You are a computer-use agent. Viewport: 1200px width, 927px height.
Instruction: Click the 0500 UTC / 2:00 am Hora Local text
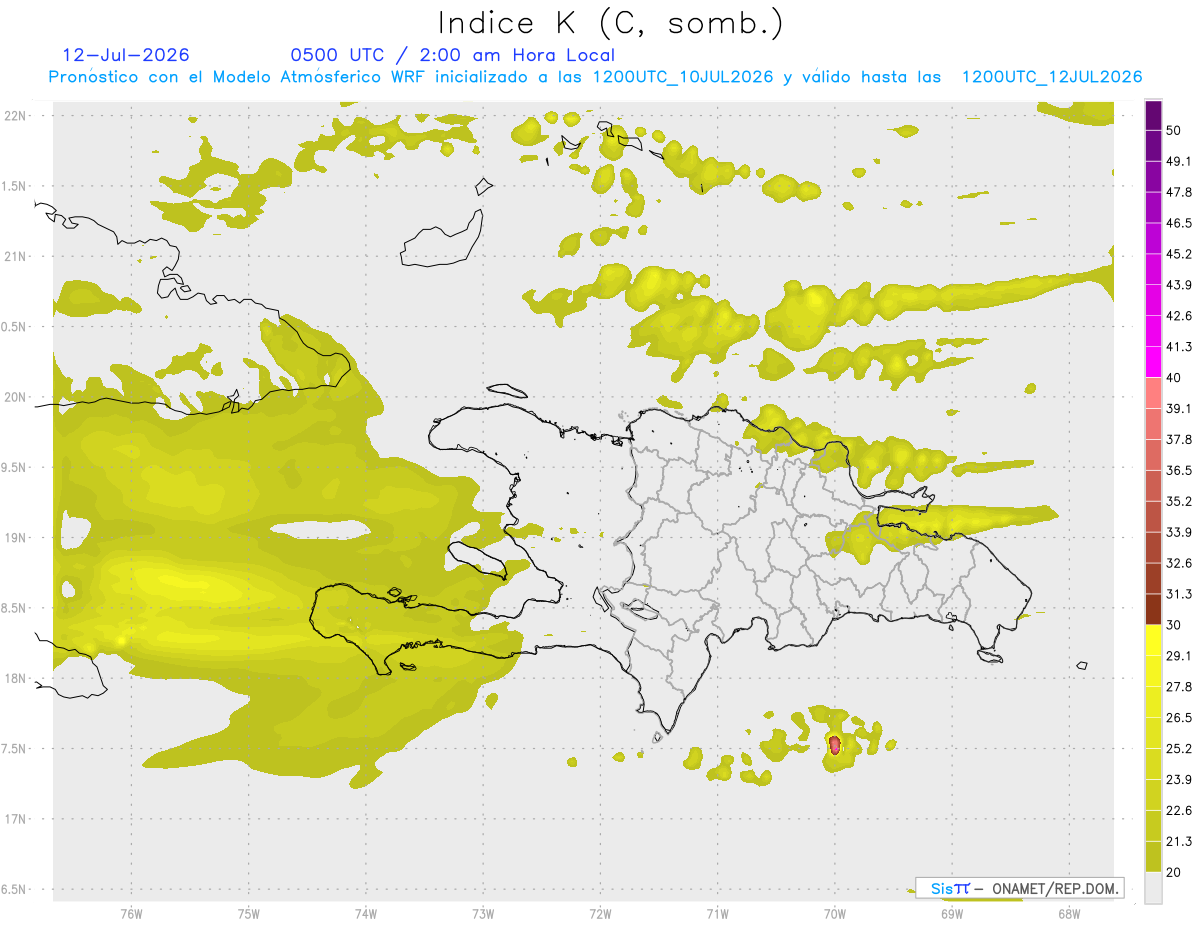[x=452, y=55]
